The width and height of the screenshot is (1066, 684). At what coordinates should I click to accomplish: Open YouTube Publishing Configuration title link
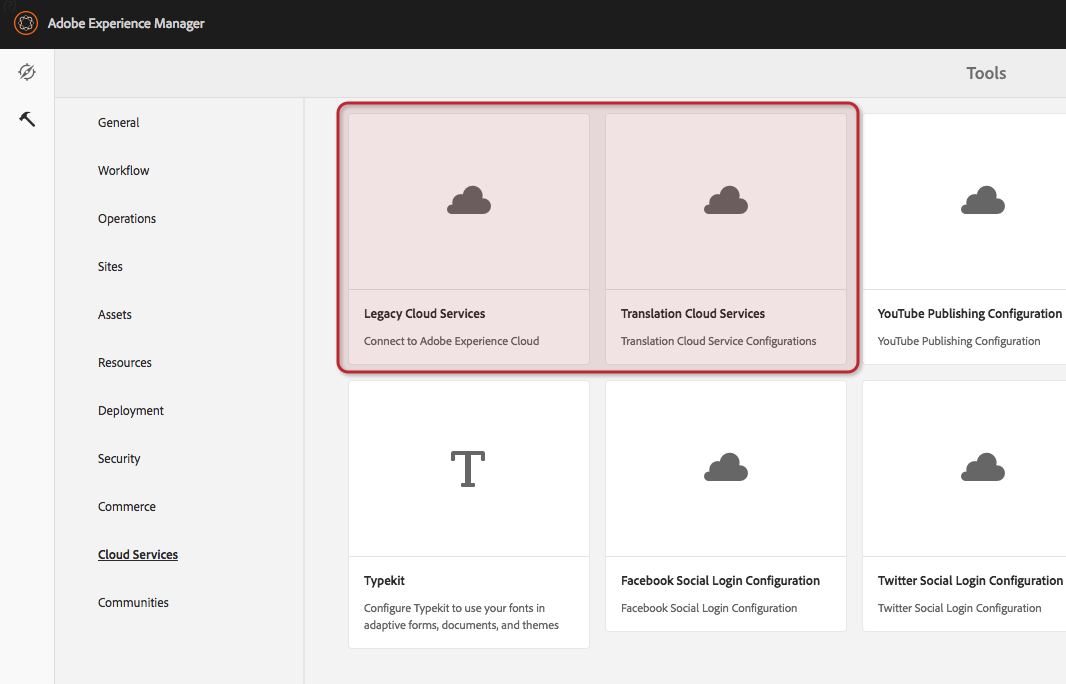pyautogui.click(x=969, y=313)
